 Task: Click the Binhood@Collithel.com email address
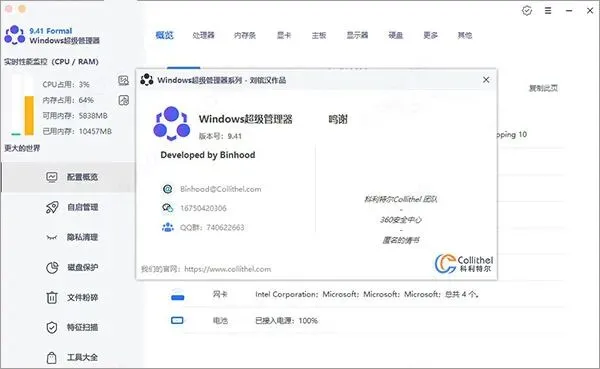point(221,189)
